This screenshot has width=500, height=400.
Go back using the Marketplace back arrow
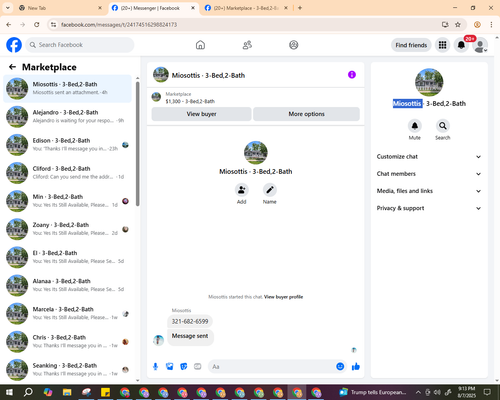pos(12,67)
